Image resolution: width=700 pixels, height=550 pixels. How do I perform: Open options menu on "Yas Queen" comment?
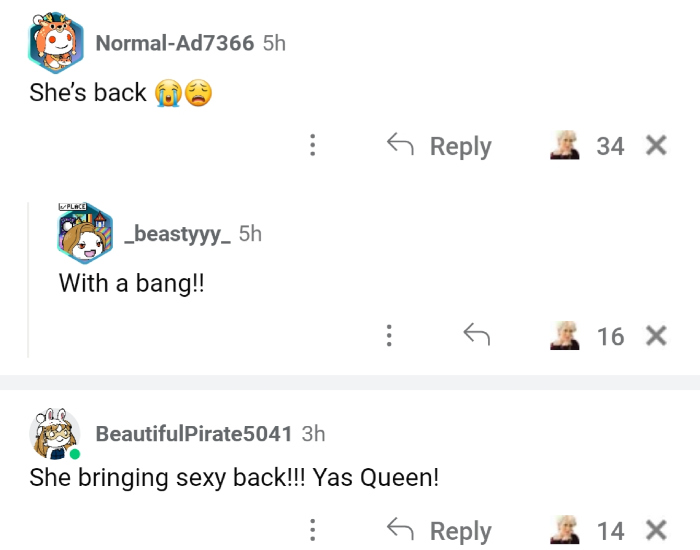(313, 530)
